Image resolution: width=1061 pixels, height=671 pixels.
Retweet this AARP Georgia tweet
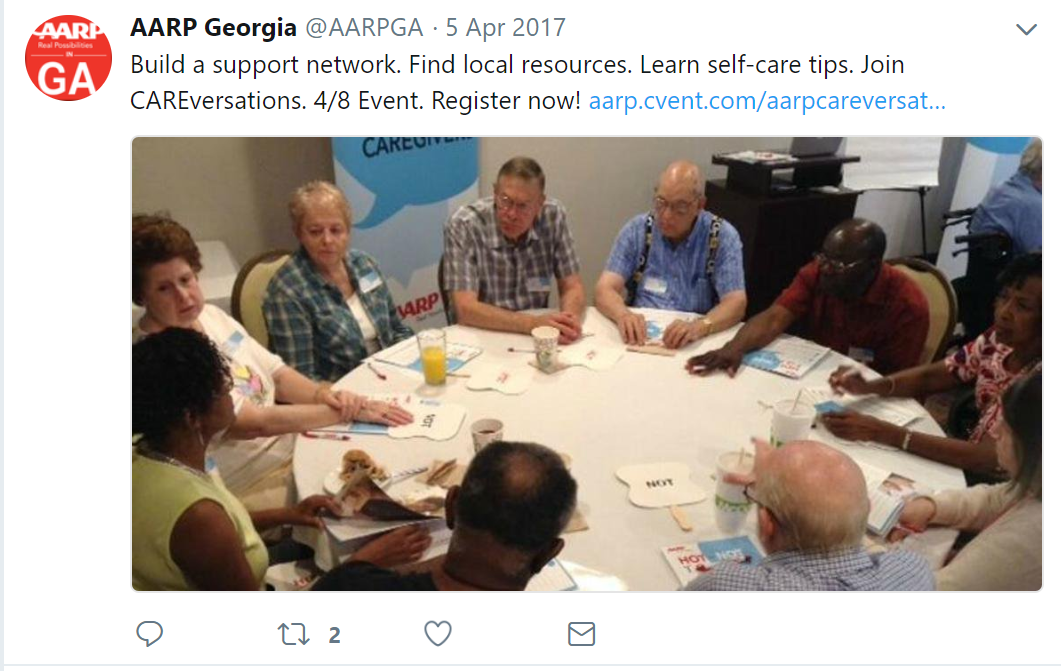(294, 634)
